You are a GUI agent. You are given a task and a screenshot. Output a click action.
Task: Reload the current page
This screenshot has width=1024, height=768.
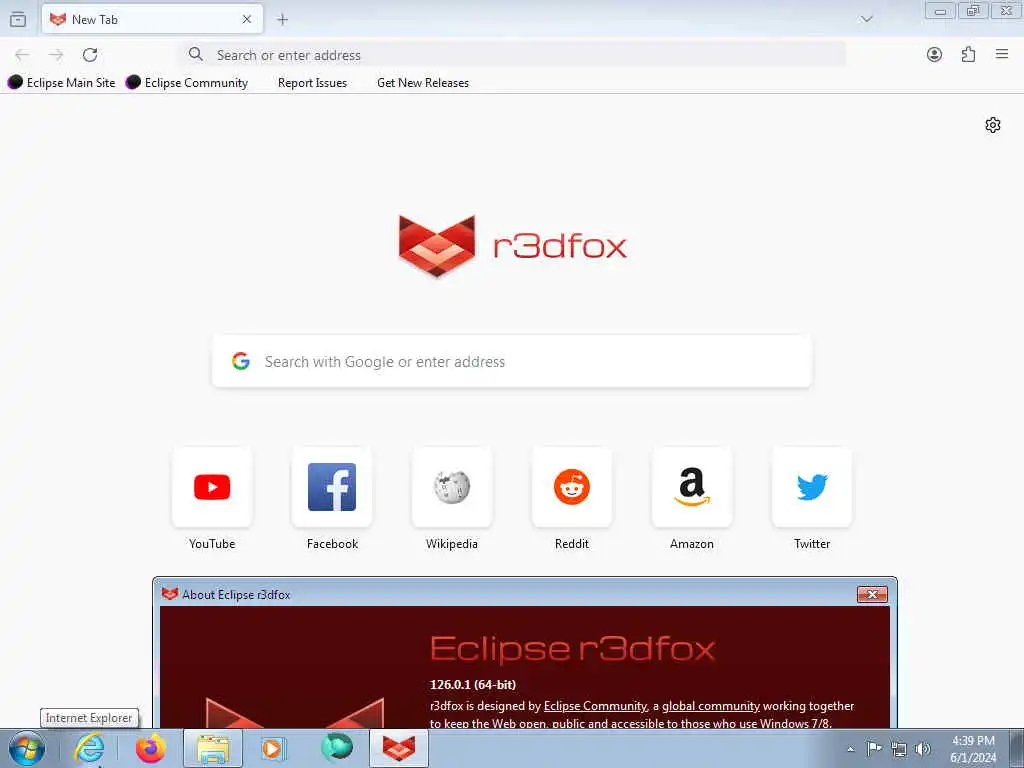click(x=90, y=55)
